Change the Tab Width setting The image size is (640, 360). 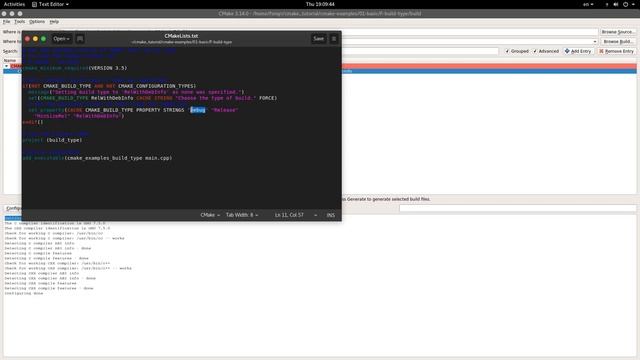[242, 215]
